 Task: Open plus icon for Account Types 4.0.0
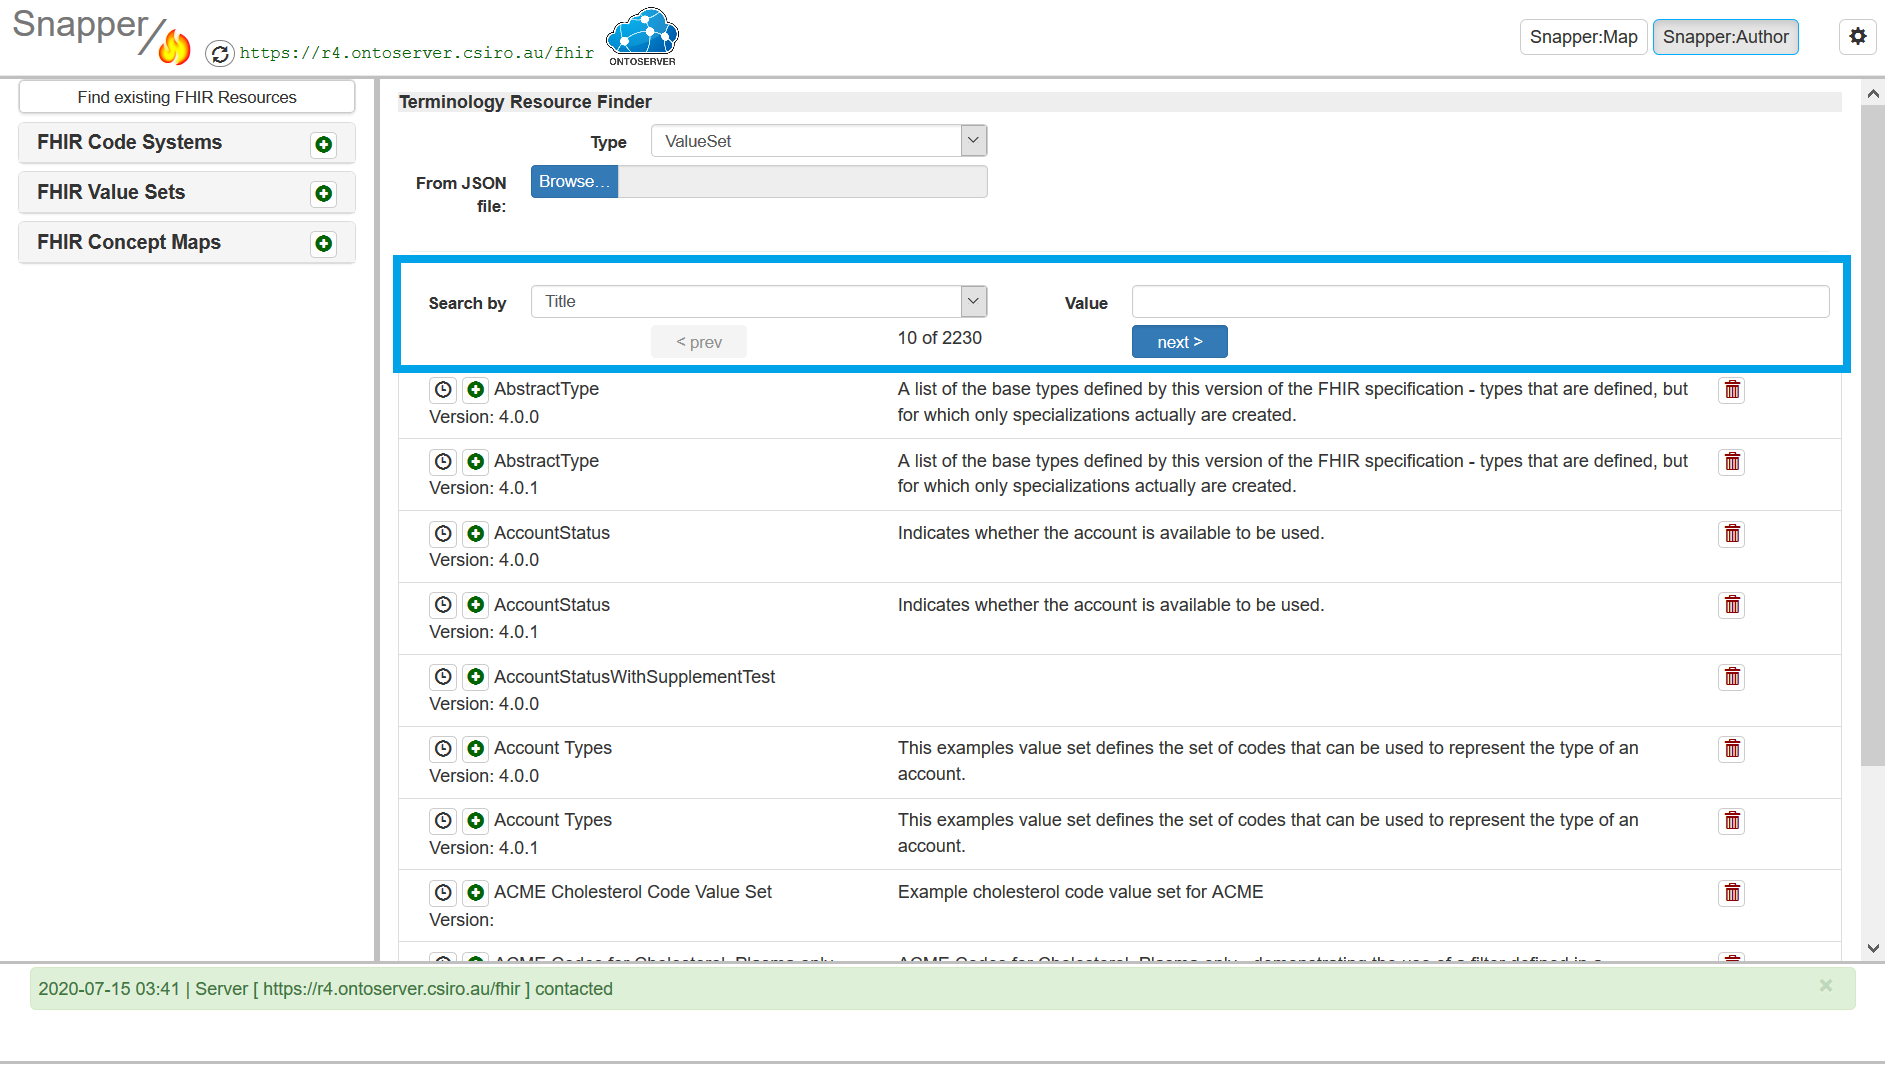pos(476,749)
